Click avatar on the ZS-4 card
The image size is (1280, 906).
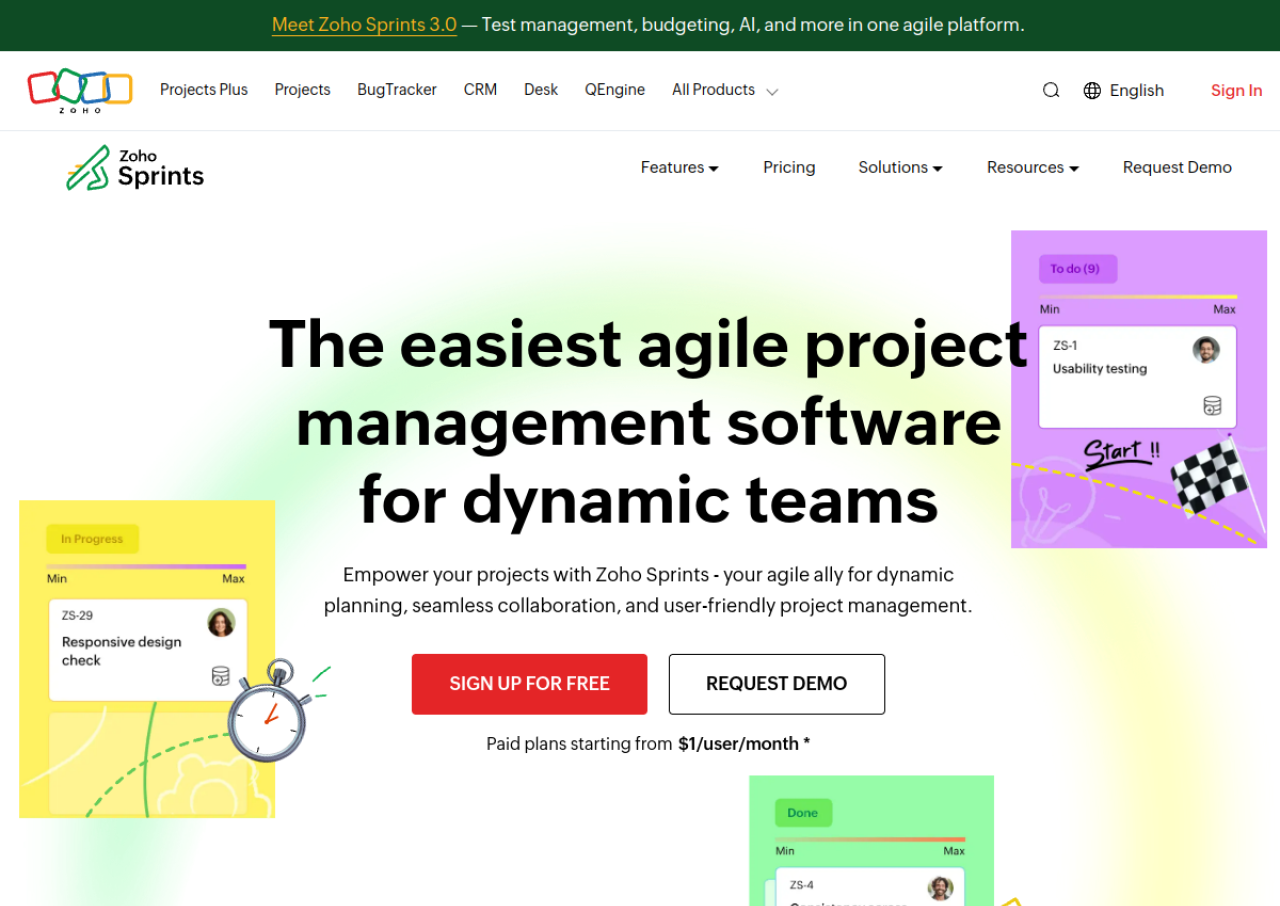click(x=940, y=888)
